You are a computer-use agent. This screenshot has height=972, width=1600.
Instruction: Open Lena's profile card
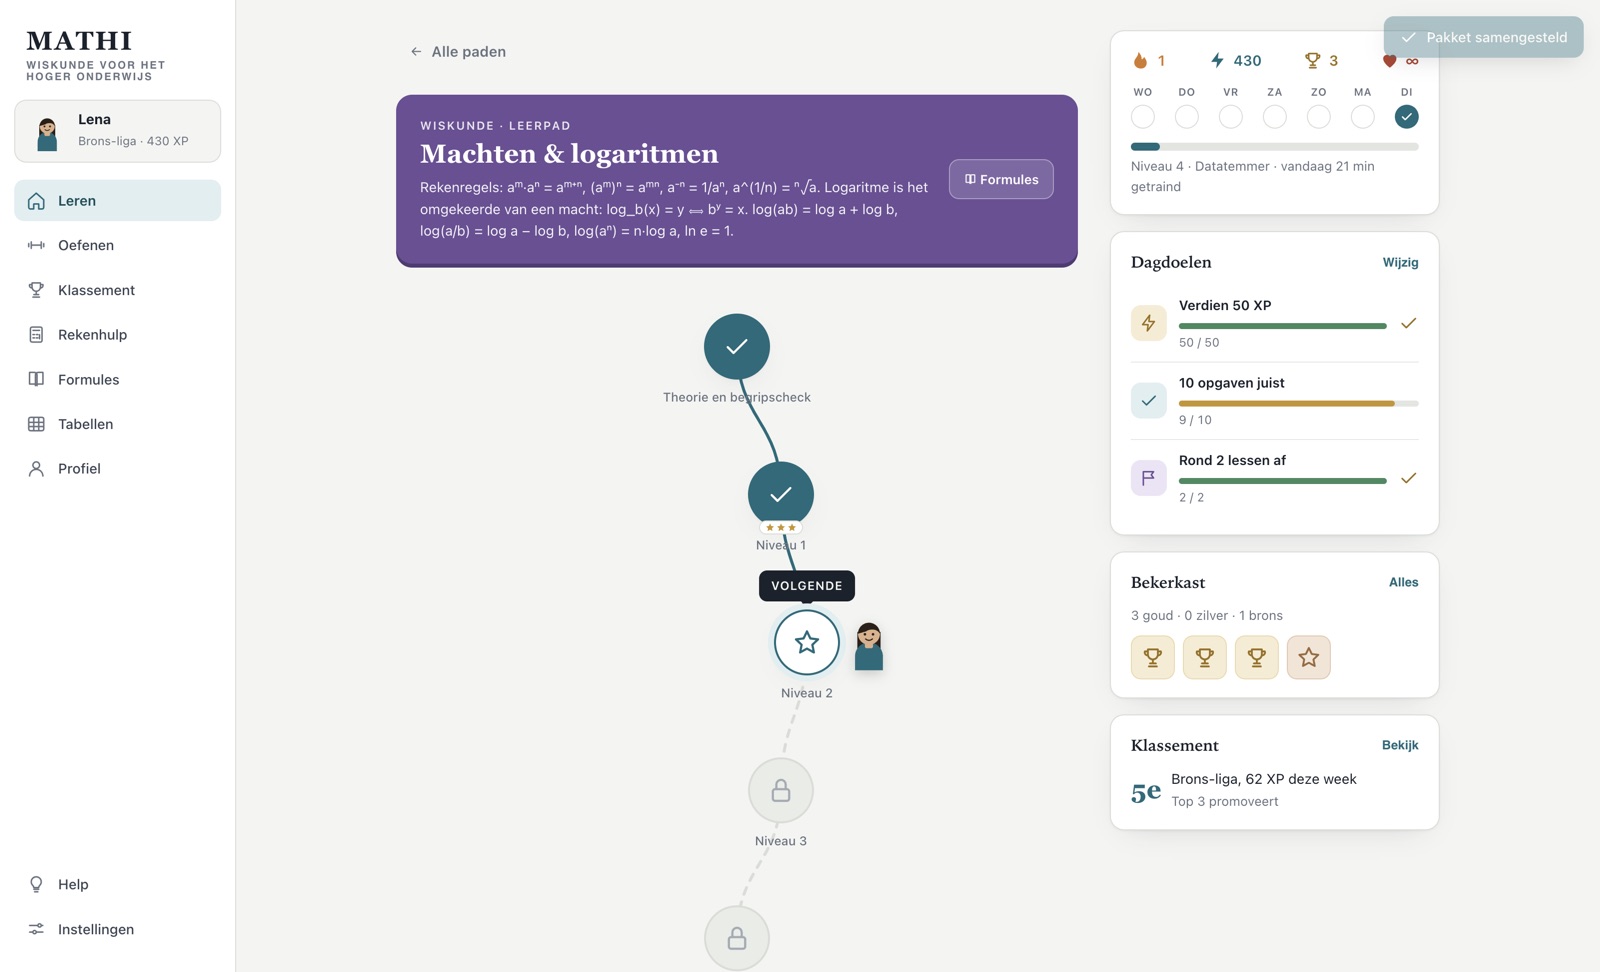tap(117, 131)
